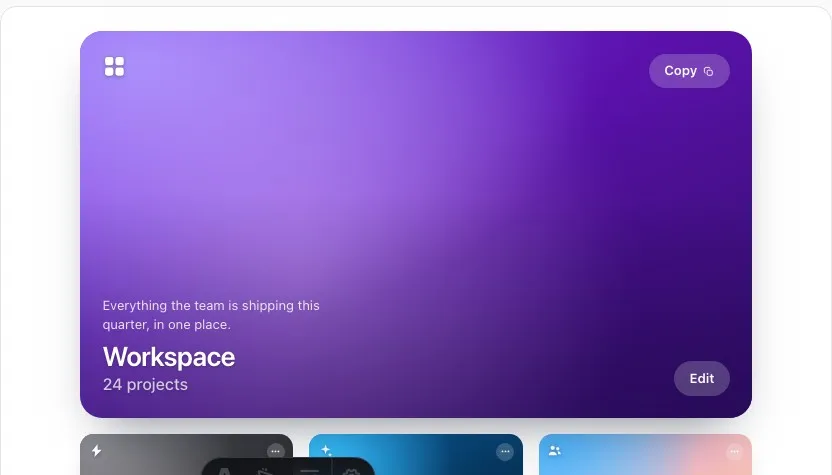The height and width of the screenshot is (475, 832).
Task: Click the people icon on pink-blue card
Action: [x=555, y=451]
